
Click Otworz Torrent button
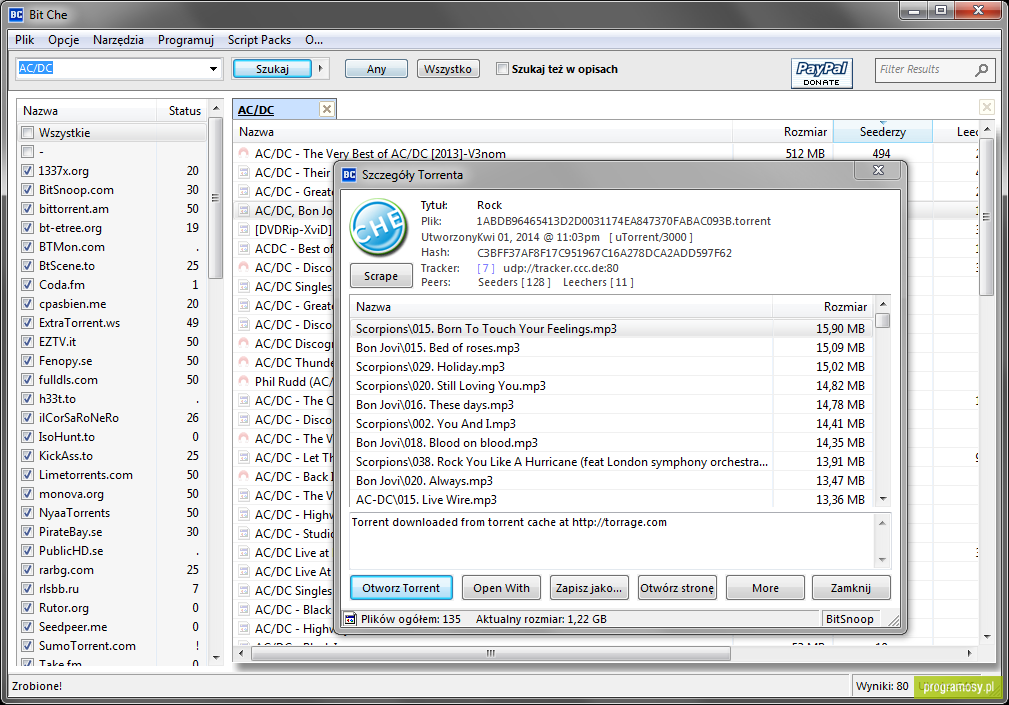pos(401,588)
